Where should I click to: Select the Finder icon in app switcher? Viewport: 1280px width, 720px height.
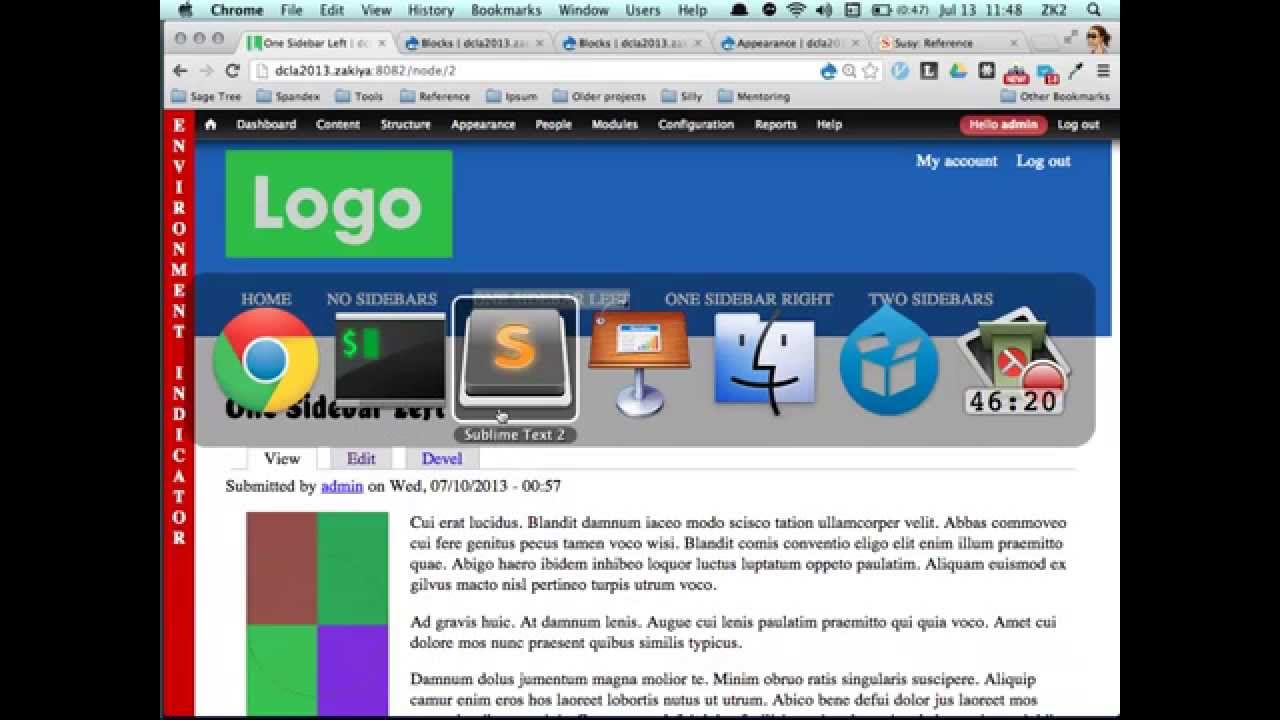coord(765,361)
